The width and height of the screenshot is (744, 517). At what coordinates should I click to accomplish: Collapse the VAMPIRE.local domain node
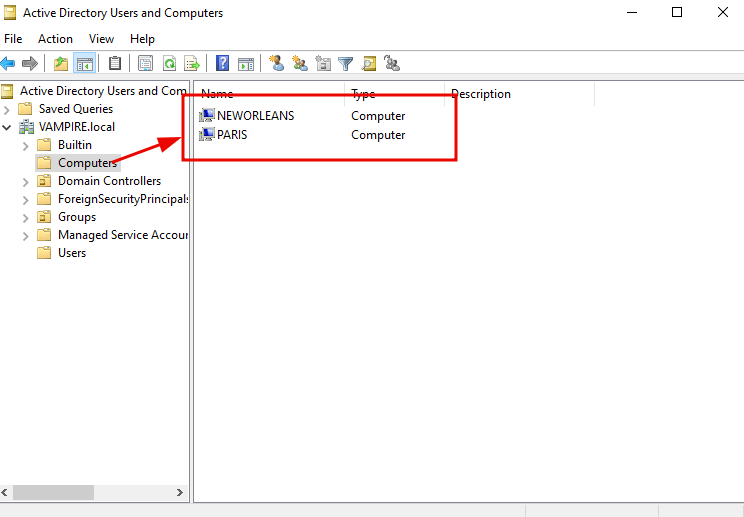coord(7,128)
